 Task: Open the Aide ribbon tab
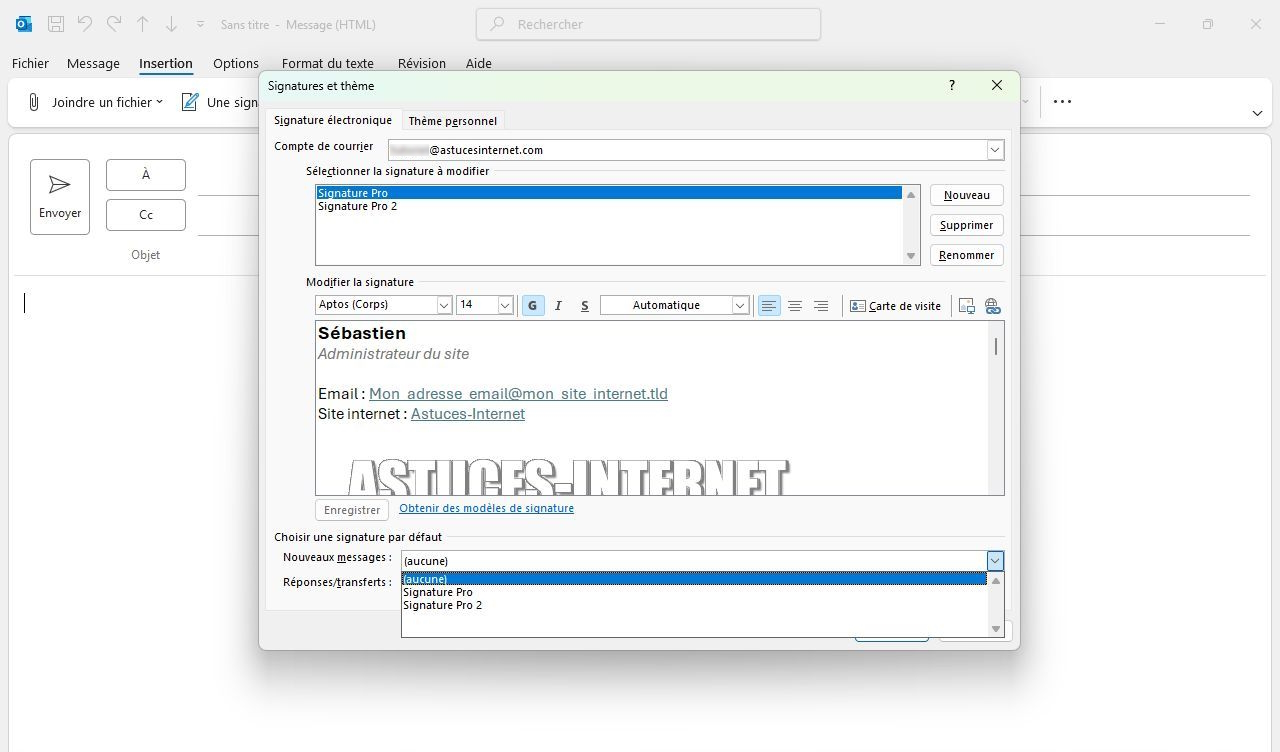click(x=479, y=63)
